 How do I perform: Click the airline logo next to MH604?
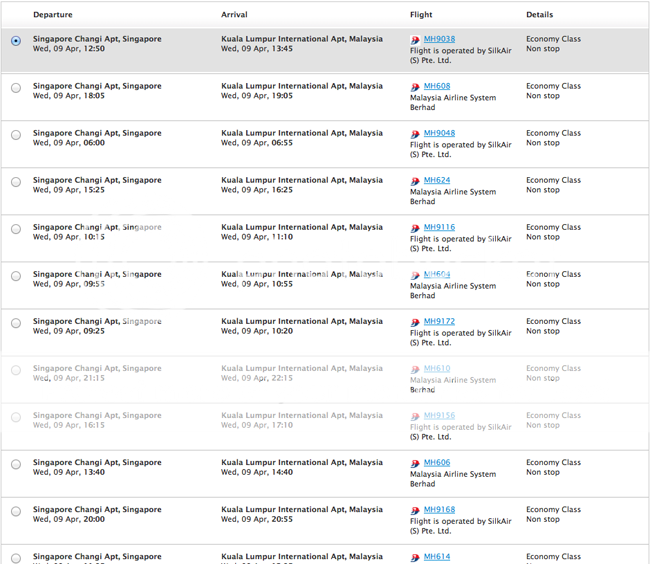[x=415, y=275]
